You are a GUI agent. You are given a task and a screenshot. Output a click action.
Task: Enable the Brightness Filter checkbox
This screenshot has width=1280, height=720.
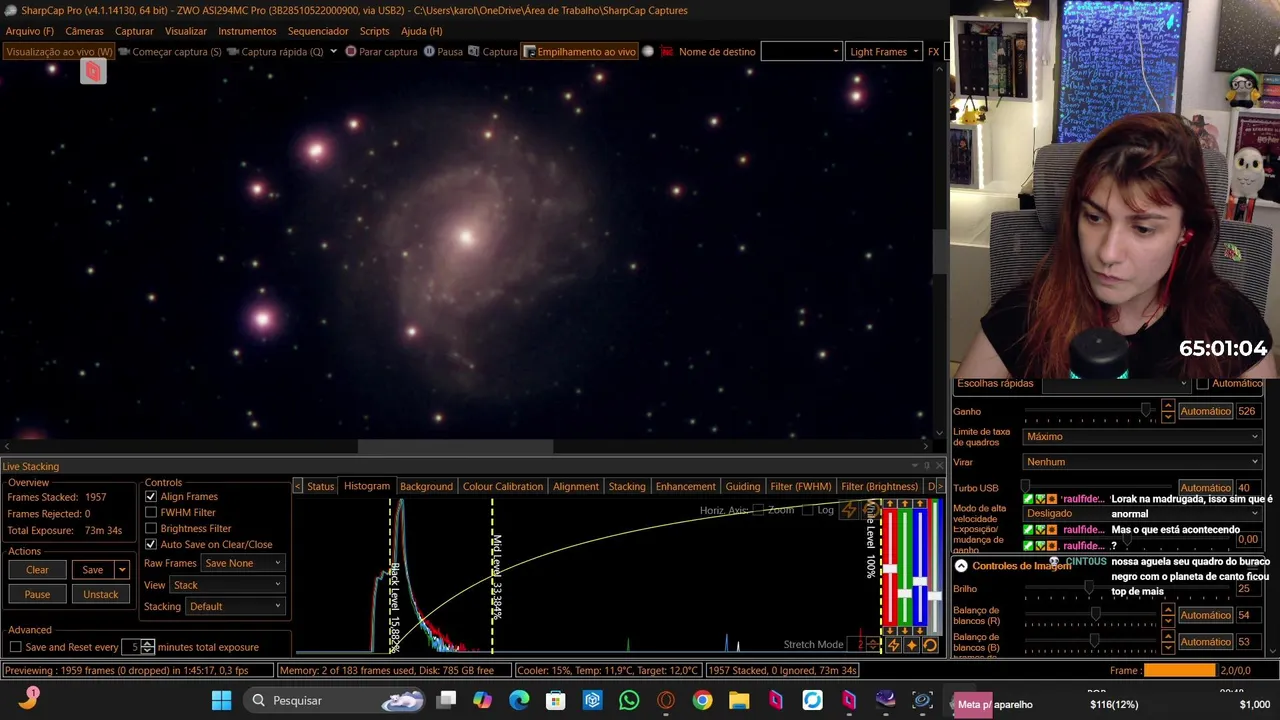click(x=151, y=528)
